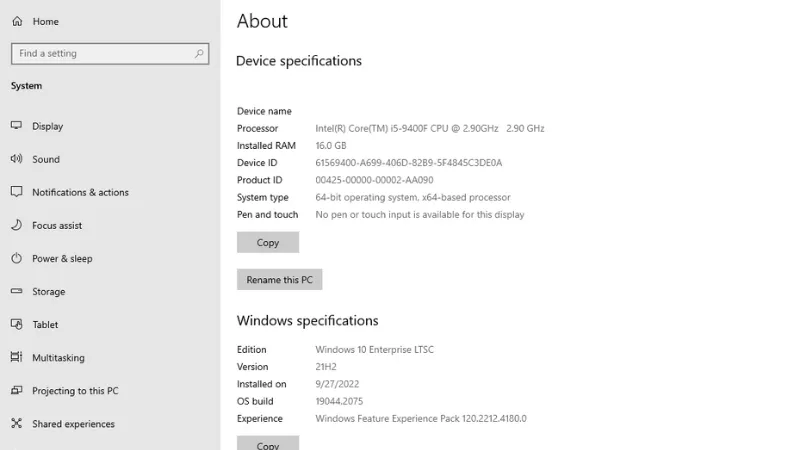
Task: Focus the Find a setting search field
Action: (100, 54)
